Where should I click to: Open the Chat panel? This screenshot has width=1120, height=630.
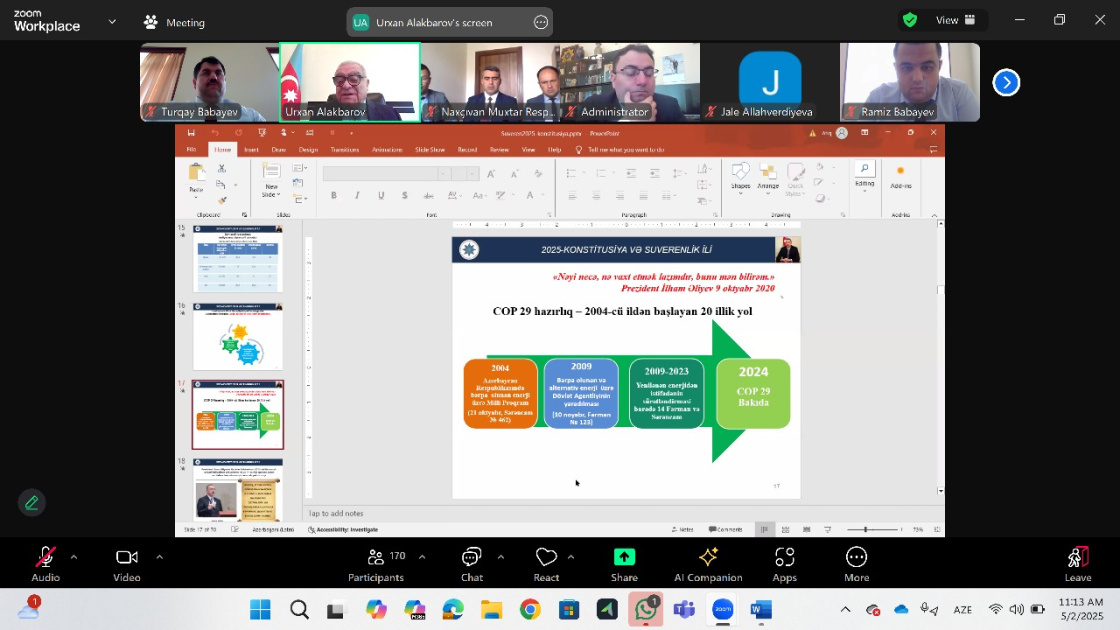472,564
